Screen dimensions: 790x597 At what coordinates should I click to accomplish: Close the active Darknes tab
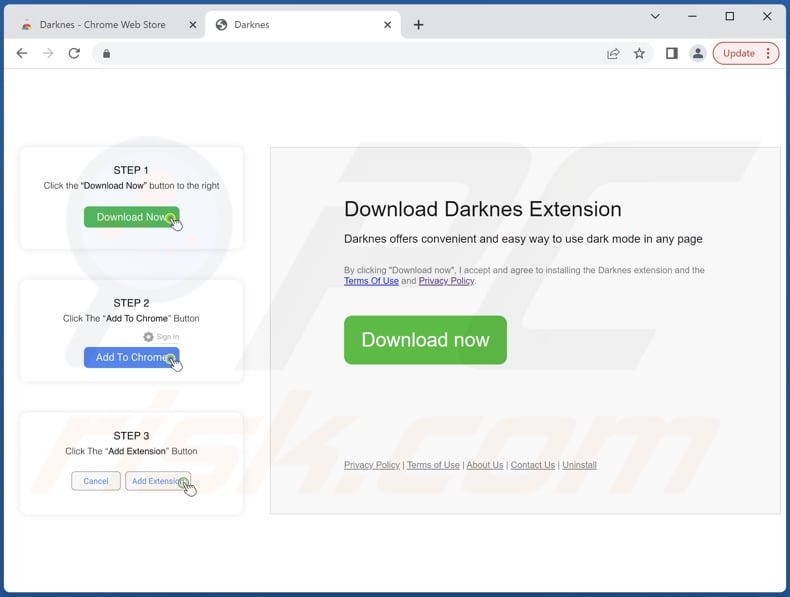(x=387, y=25)
